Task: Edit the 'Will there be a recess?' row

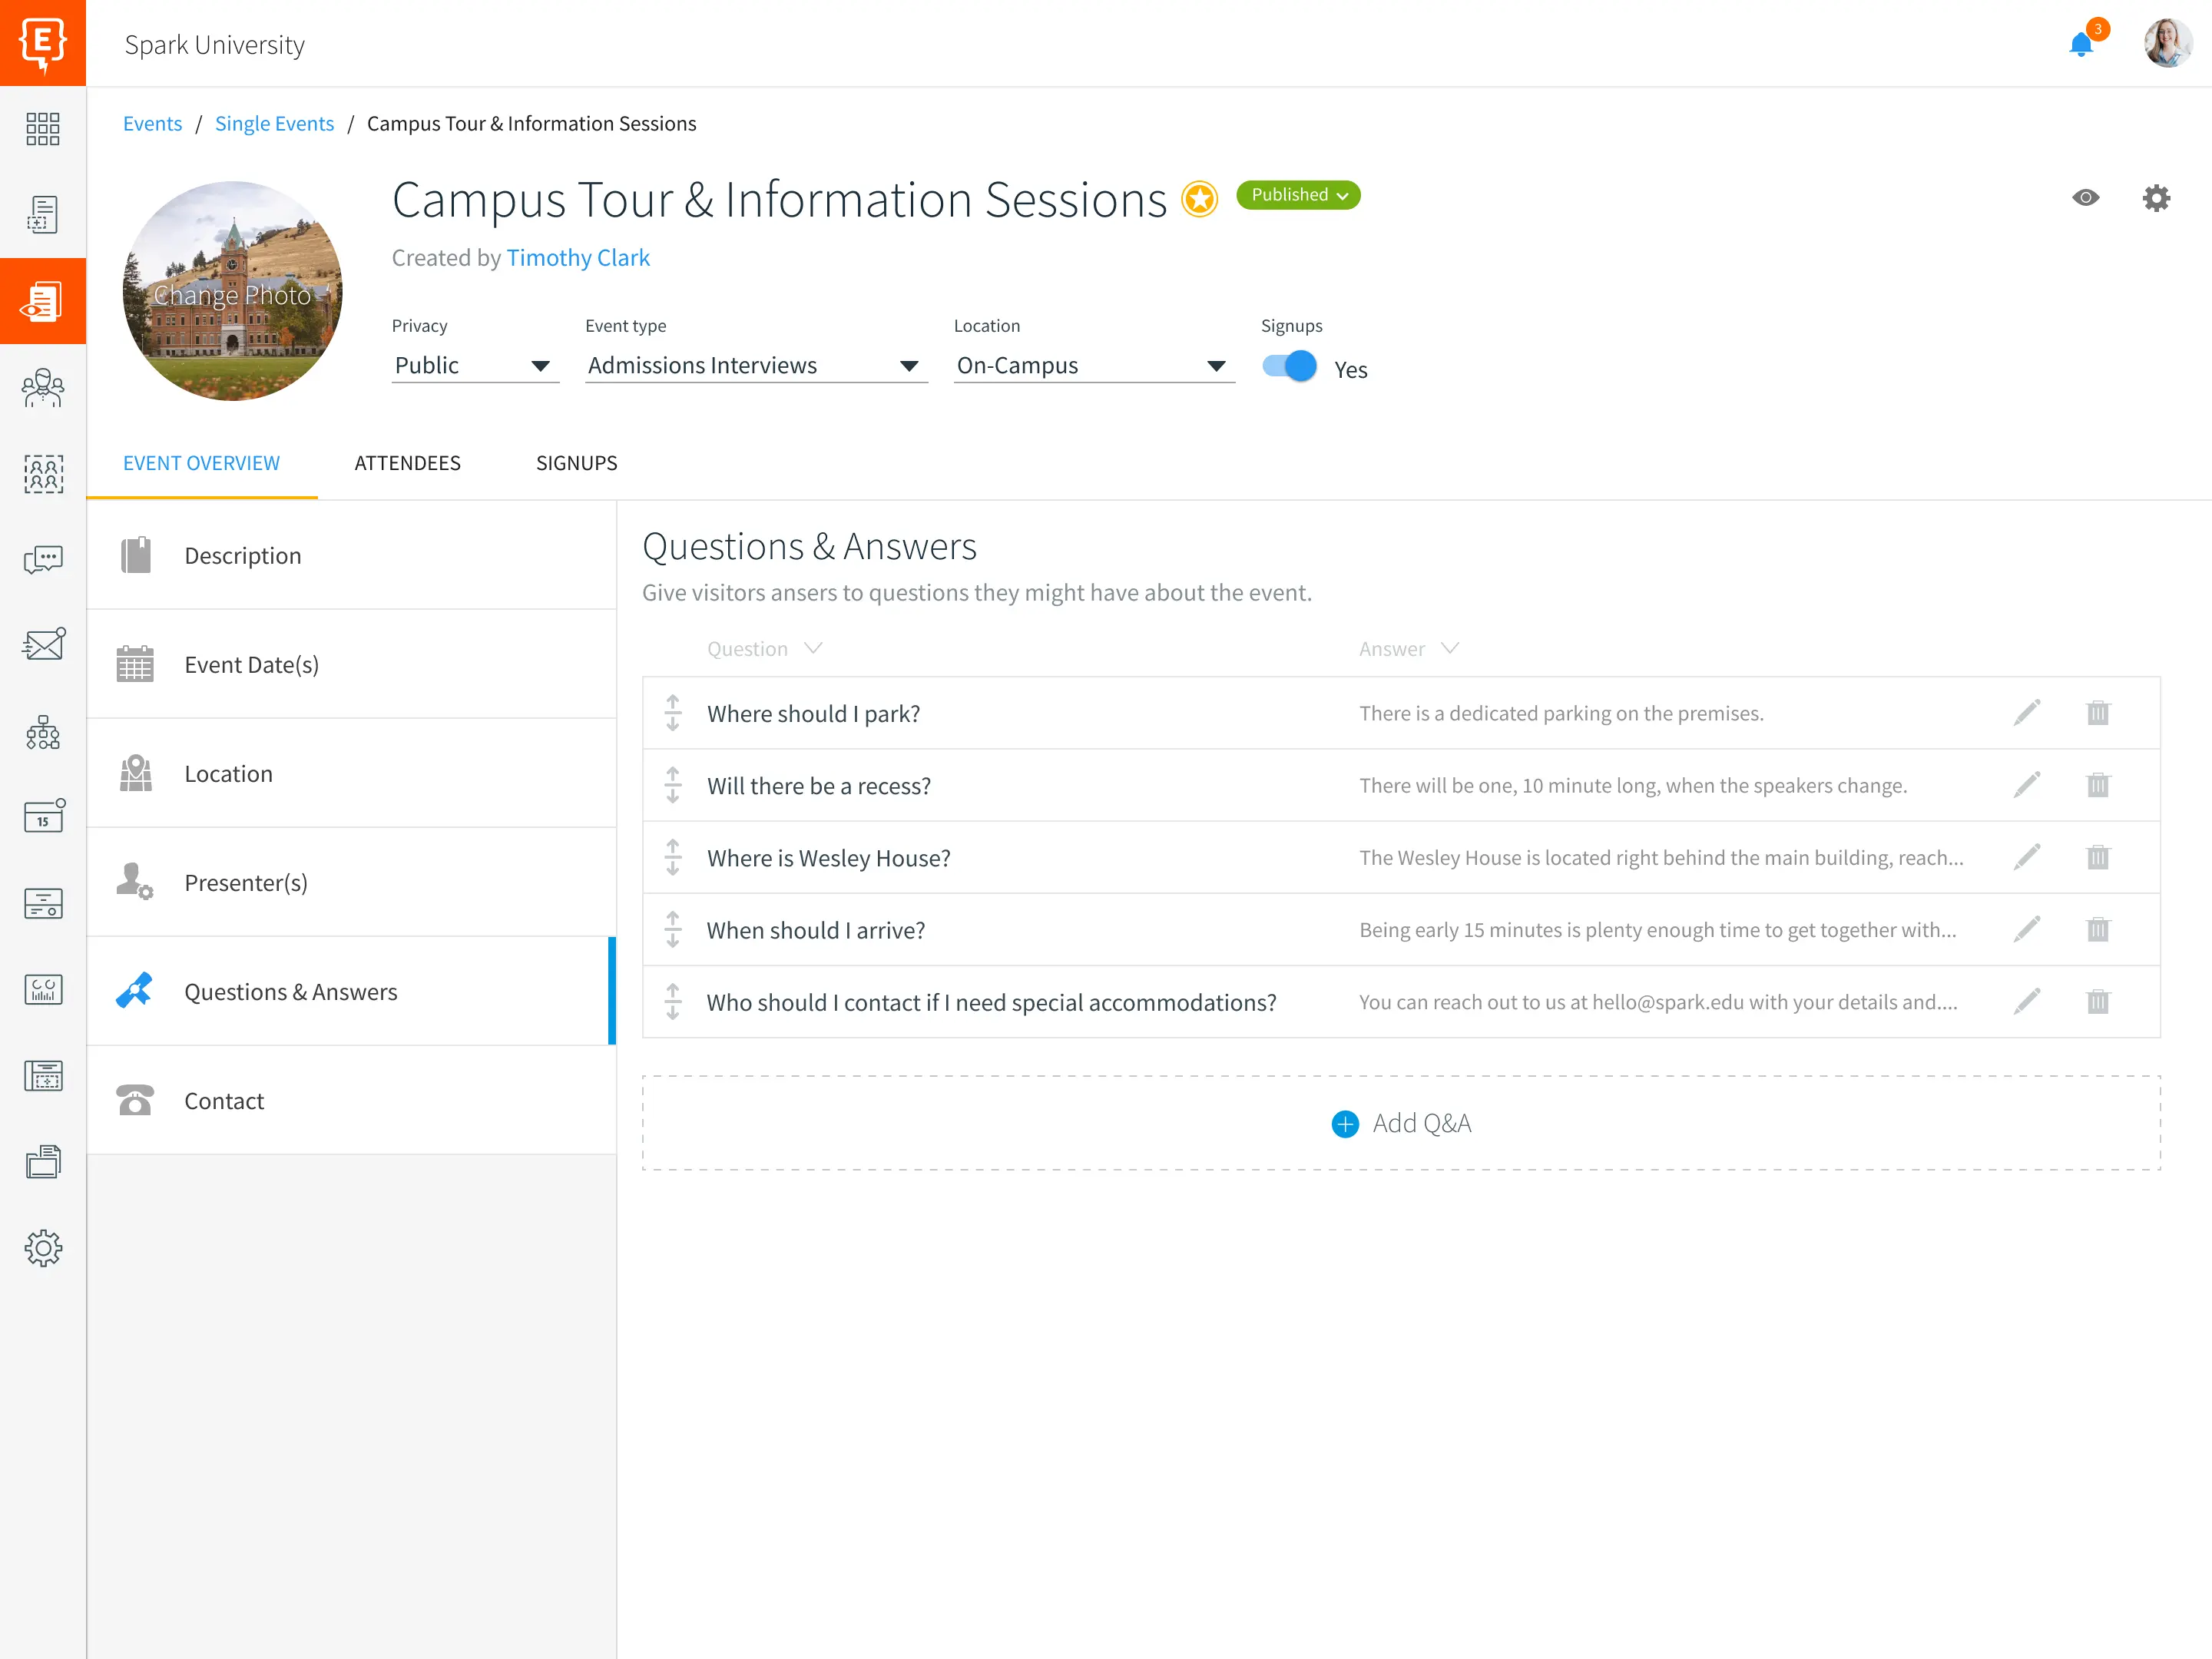Action: point(2027,785)
